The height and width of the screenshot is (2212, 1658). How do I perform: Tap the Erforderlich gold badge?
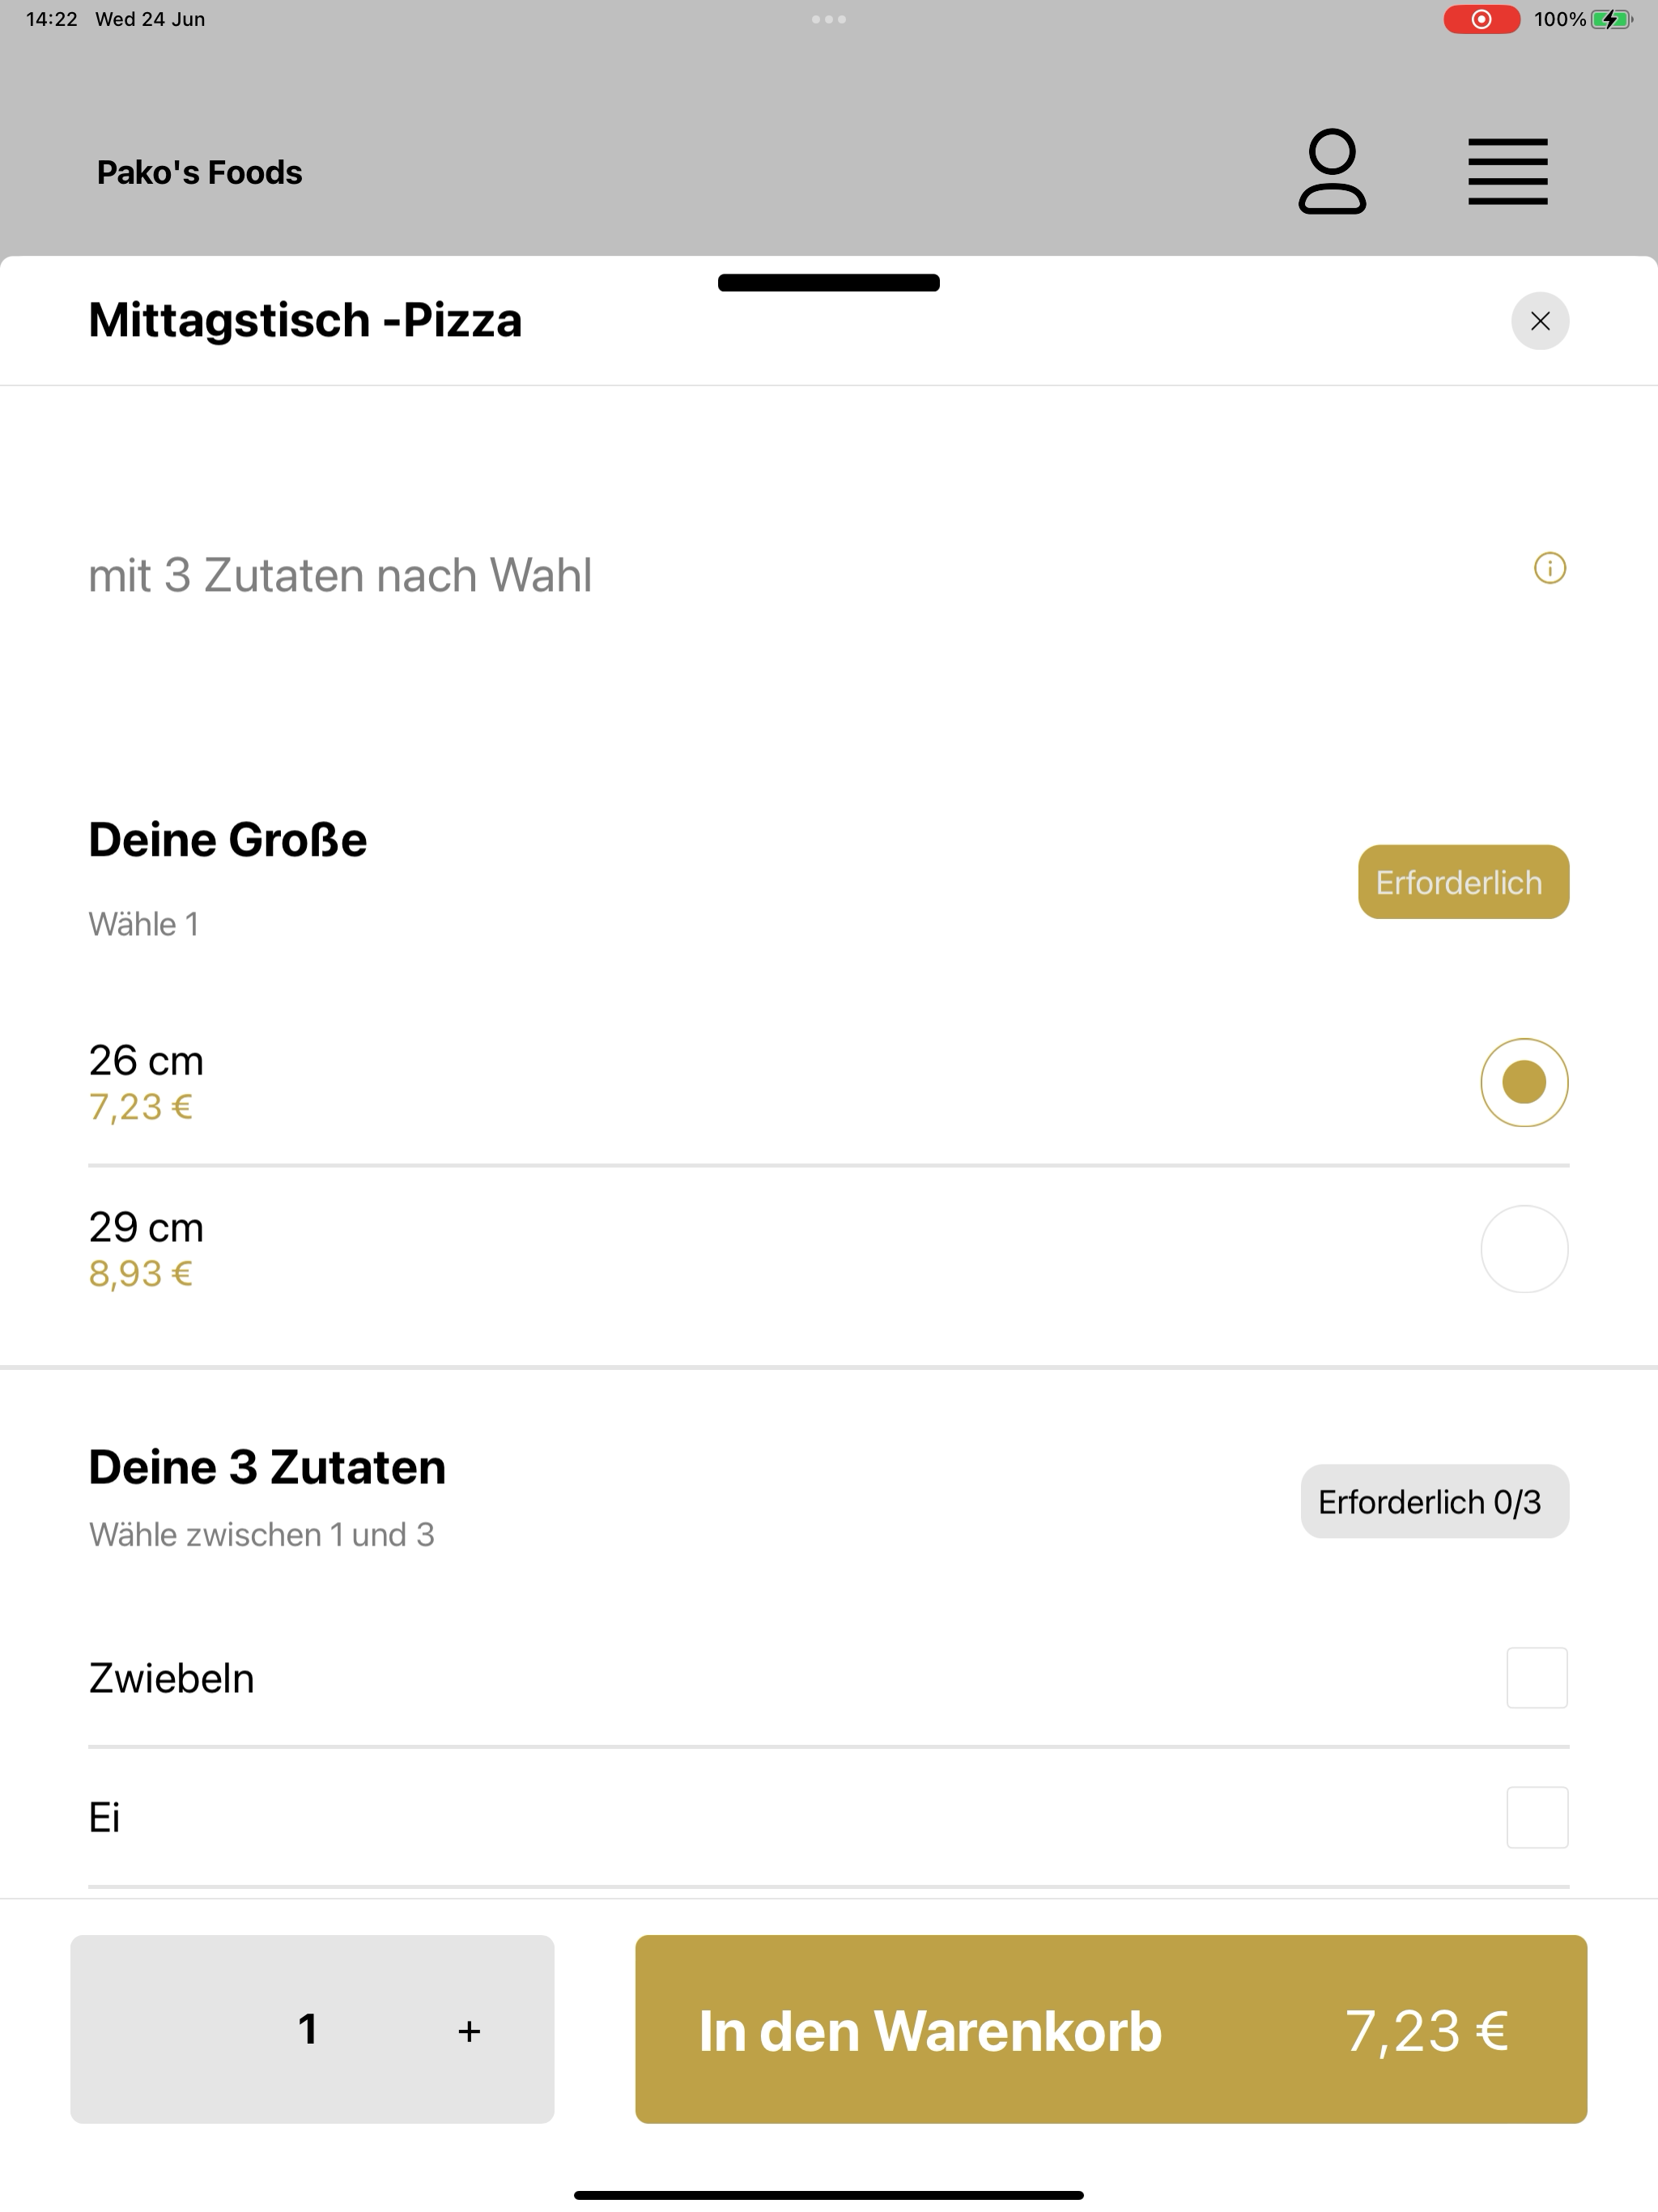tap(1463, 882)
